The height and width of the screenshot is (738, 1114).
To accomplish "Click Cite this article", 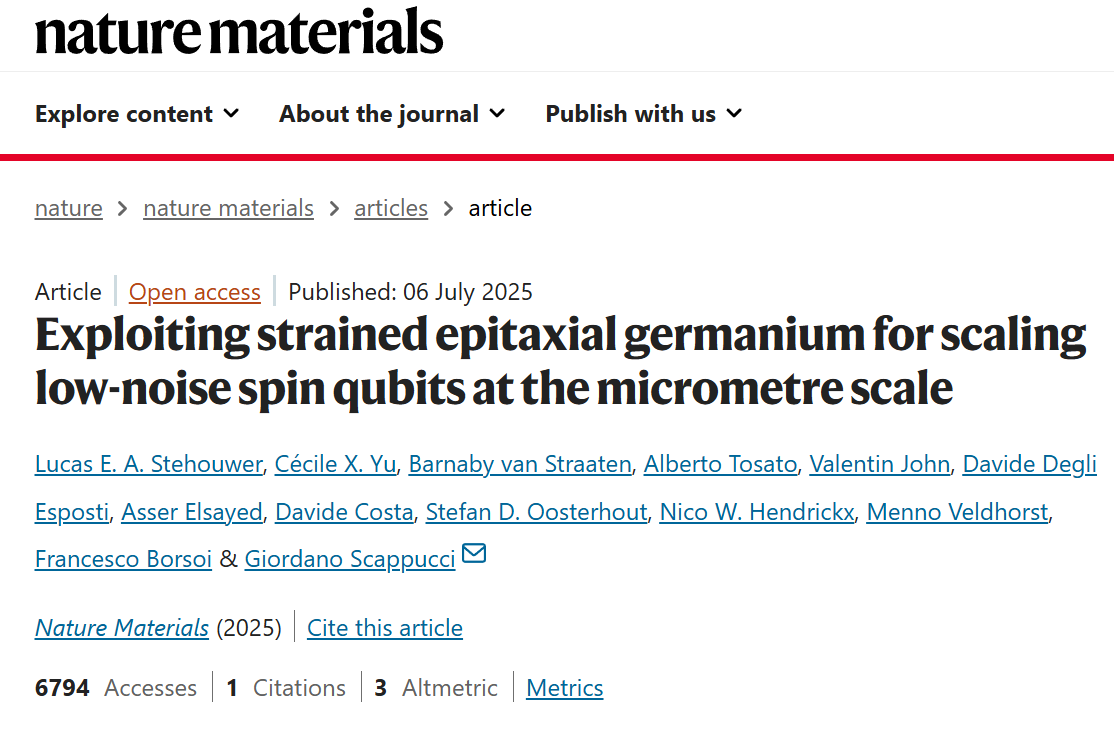I will click(385, 628).
